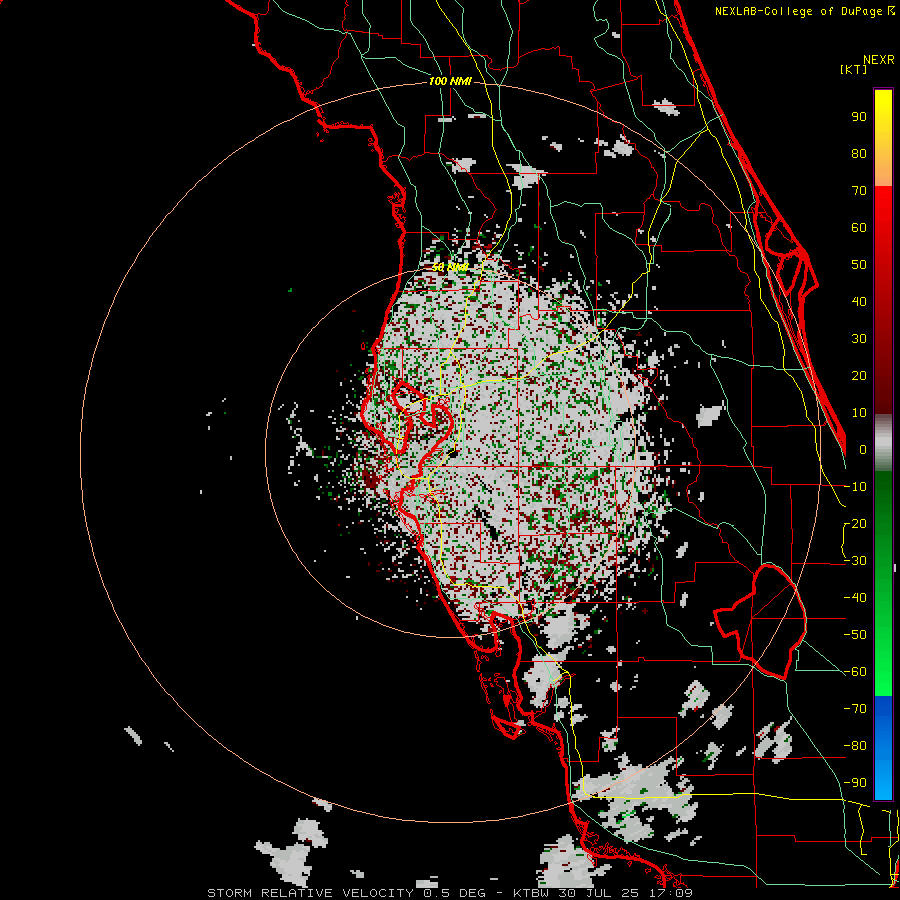Click the -90 value on the velocity scale
This screenshot has height=900, width=900.
(x=855, y=783)
